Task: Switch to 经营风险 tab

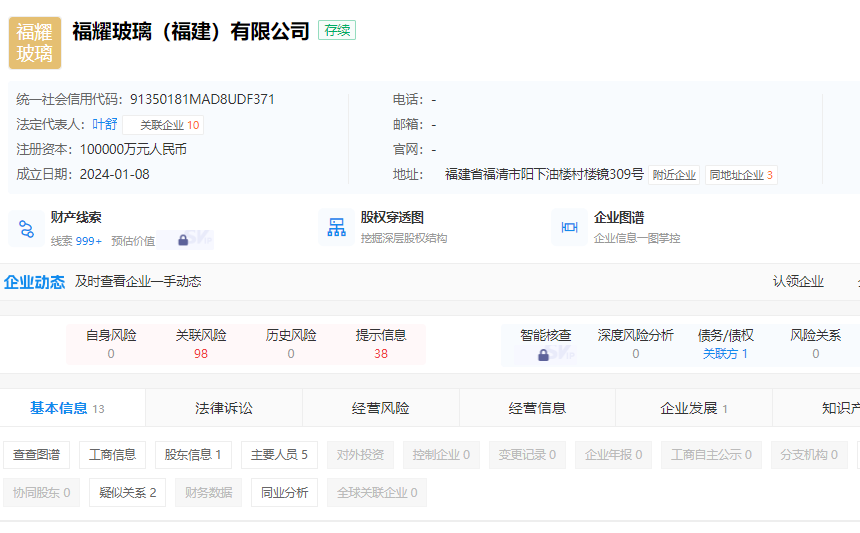Action: click(x=381, y=408)
